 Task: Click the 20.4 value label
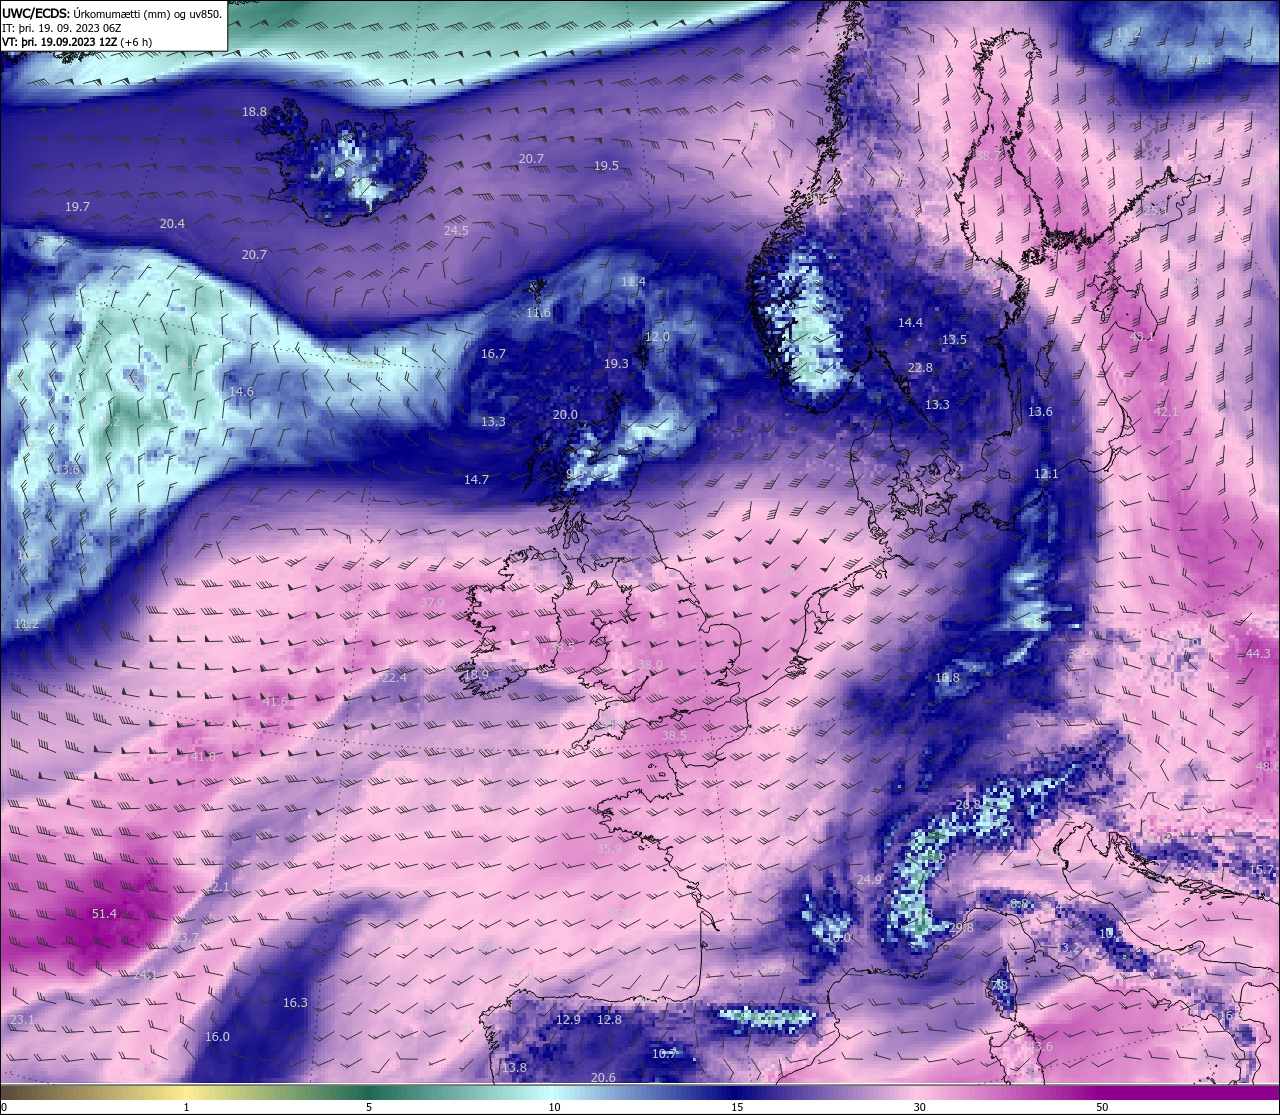(x=172, y=223)
